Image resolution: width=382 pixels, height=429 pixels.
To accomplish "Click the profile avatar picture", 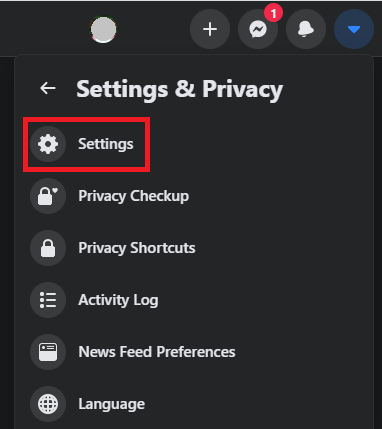I will point(103,30).
